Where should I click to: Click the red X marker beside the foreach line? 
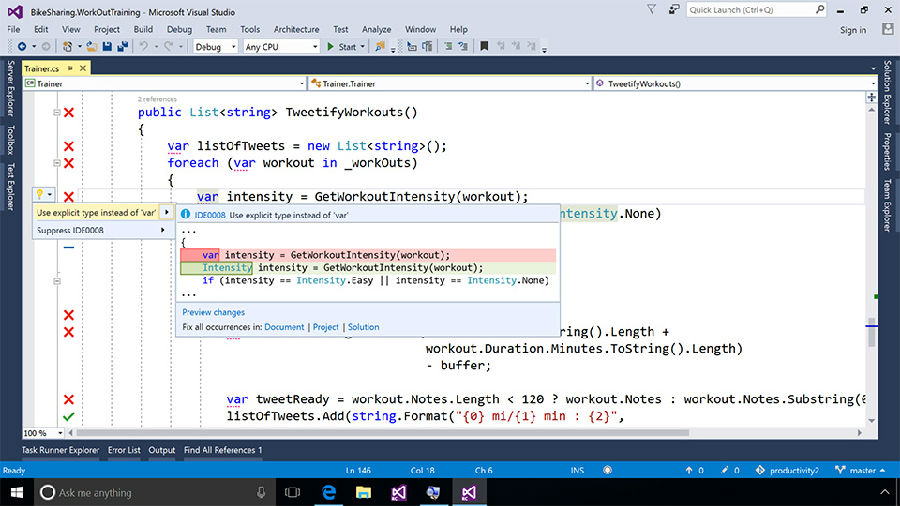pyautogui.click(x=69, y=163)
